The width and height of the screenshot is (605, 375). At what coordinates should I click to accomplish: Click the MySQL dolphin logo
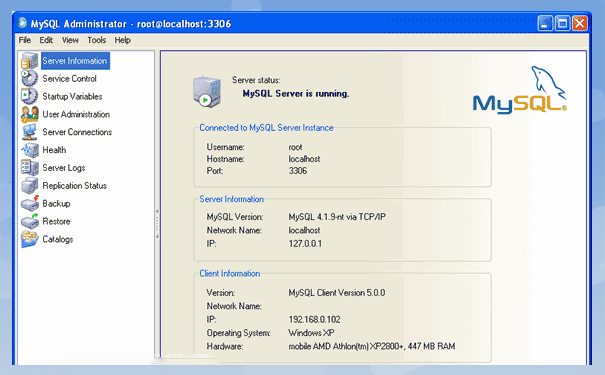519,90
